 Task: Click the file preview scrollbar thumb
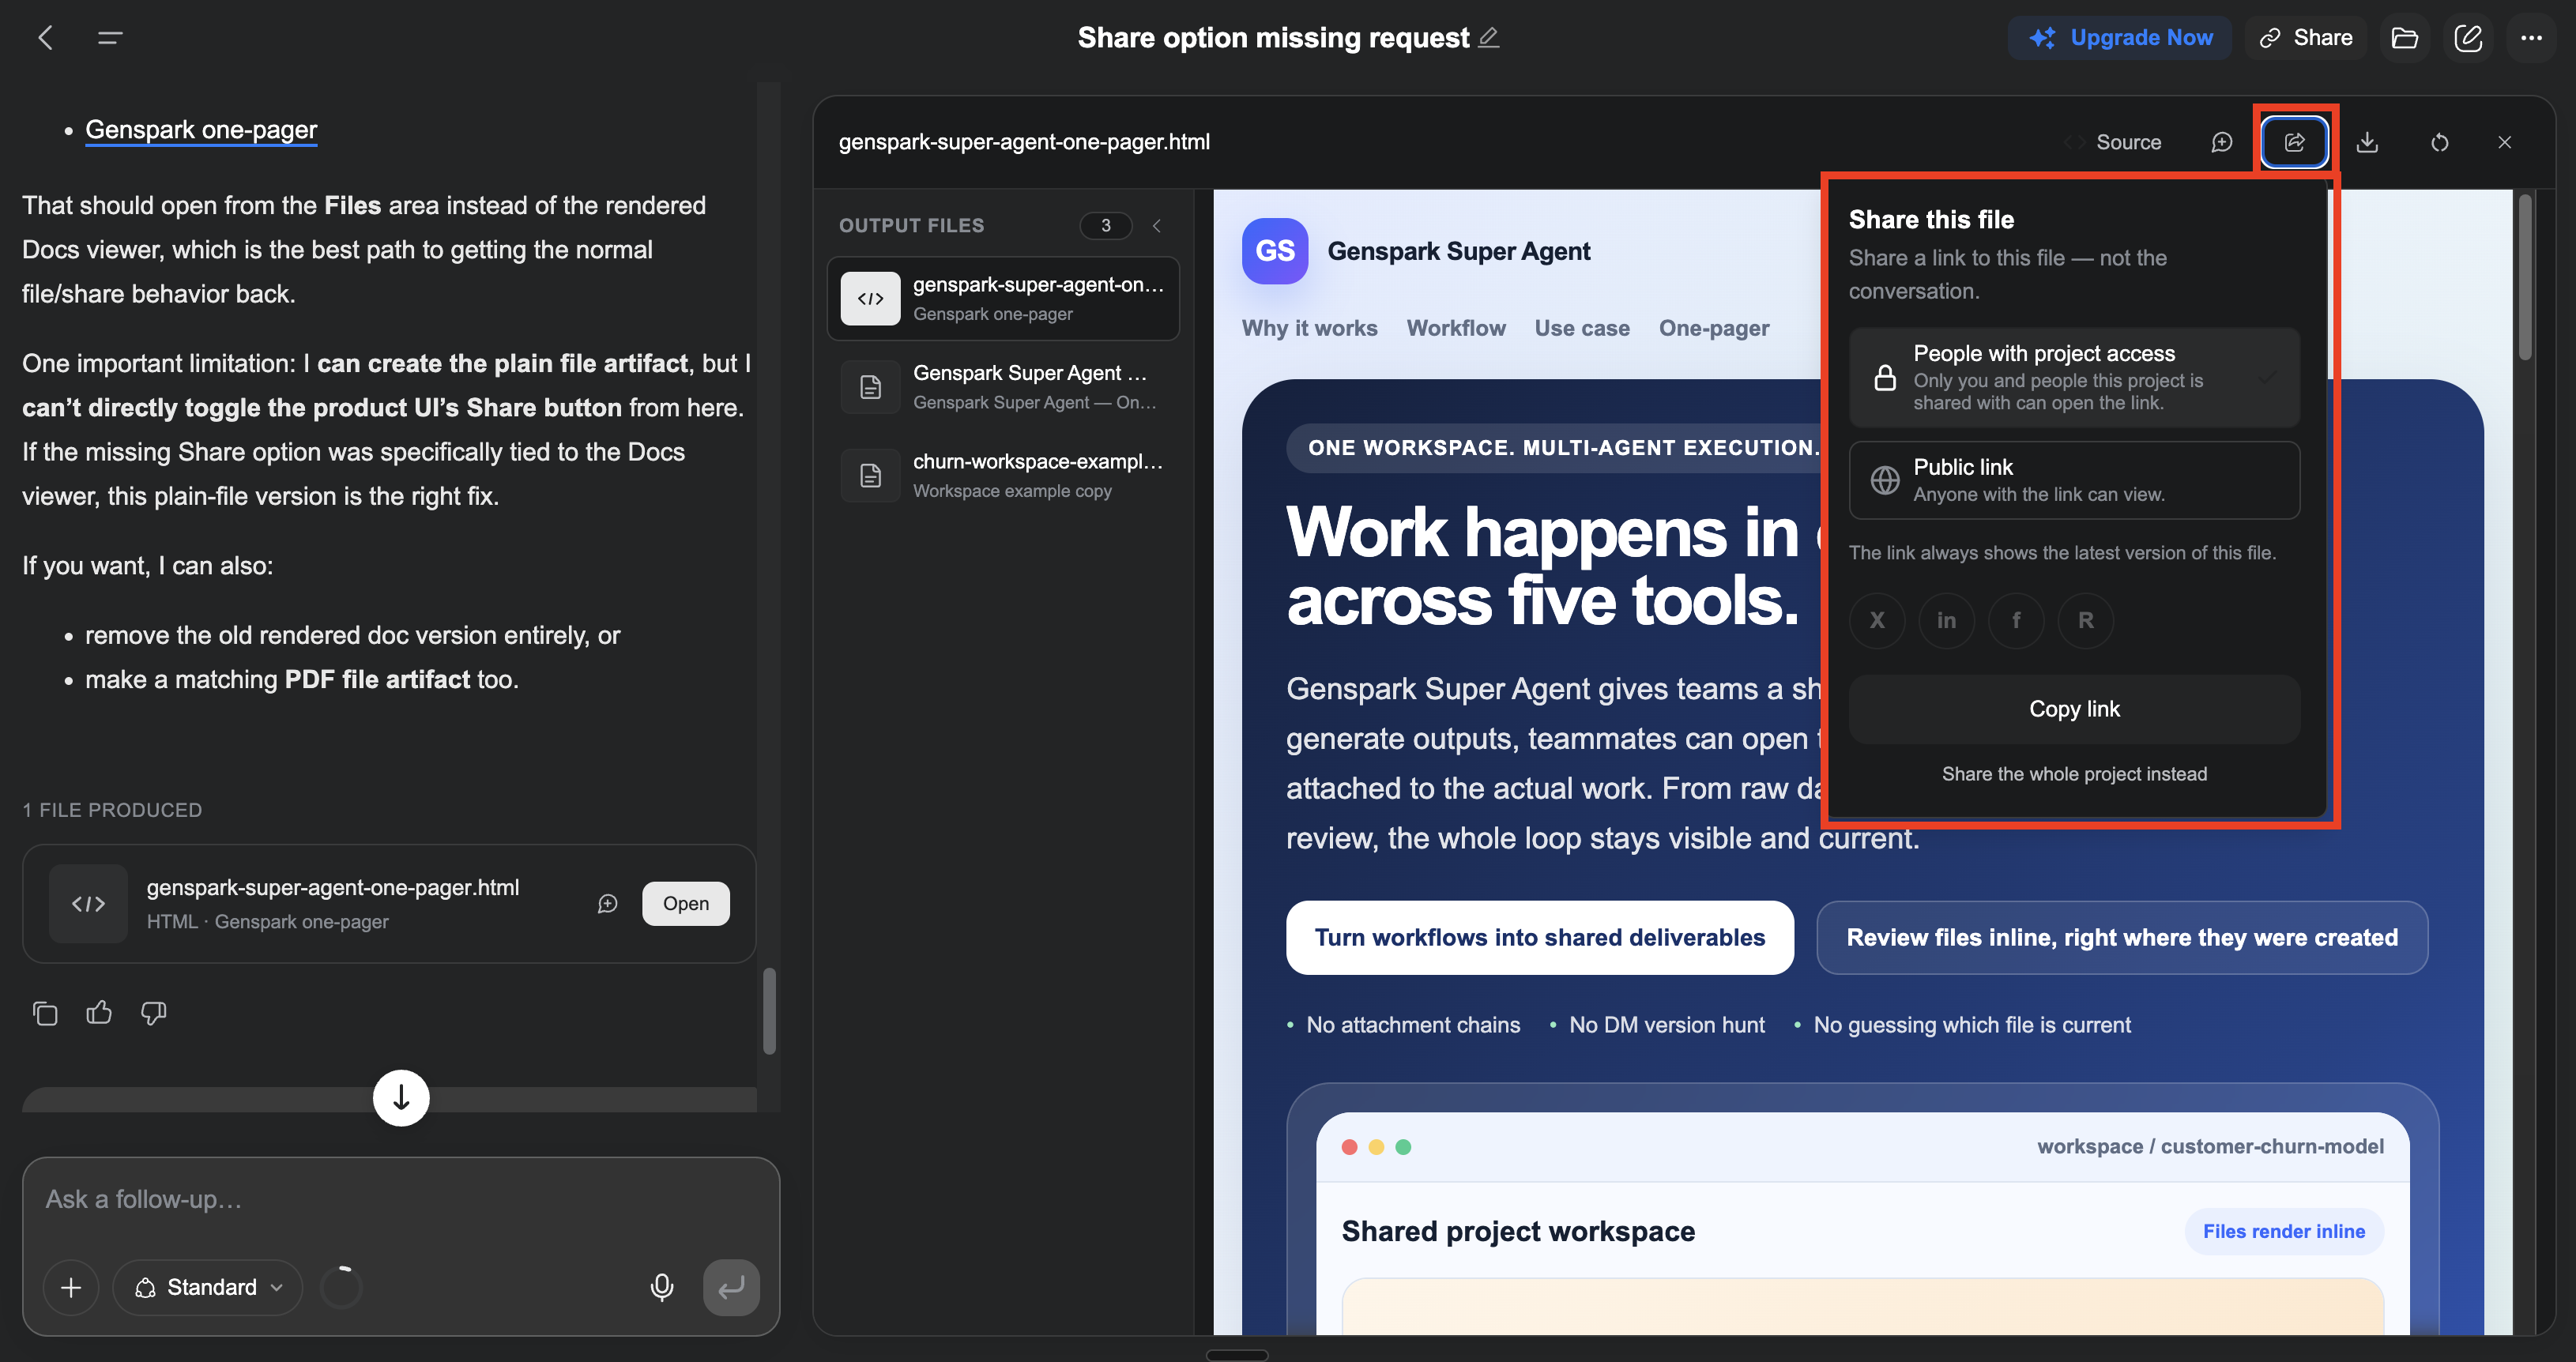[x=2525, y=278]
